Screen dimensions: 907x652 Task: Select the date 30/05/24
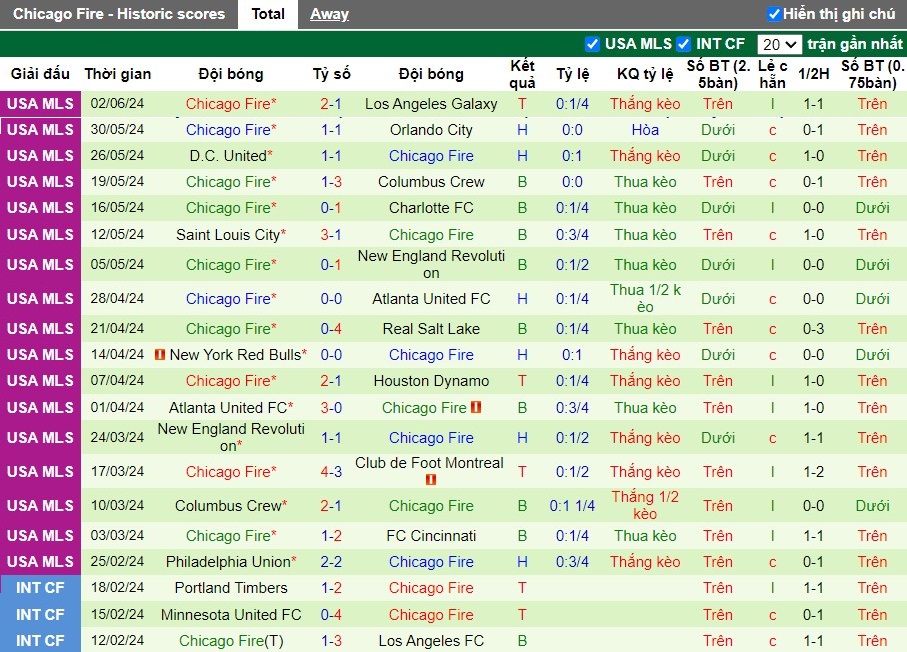(117, 130)
